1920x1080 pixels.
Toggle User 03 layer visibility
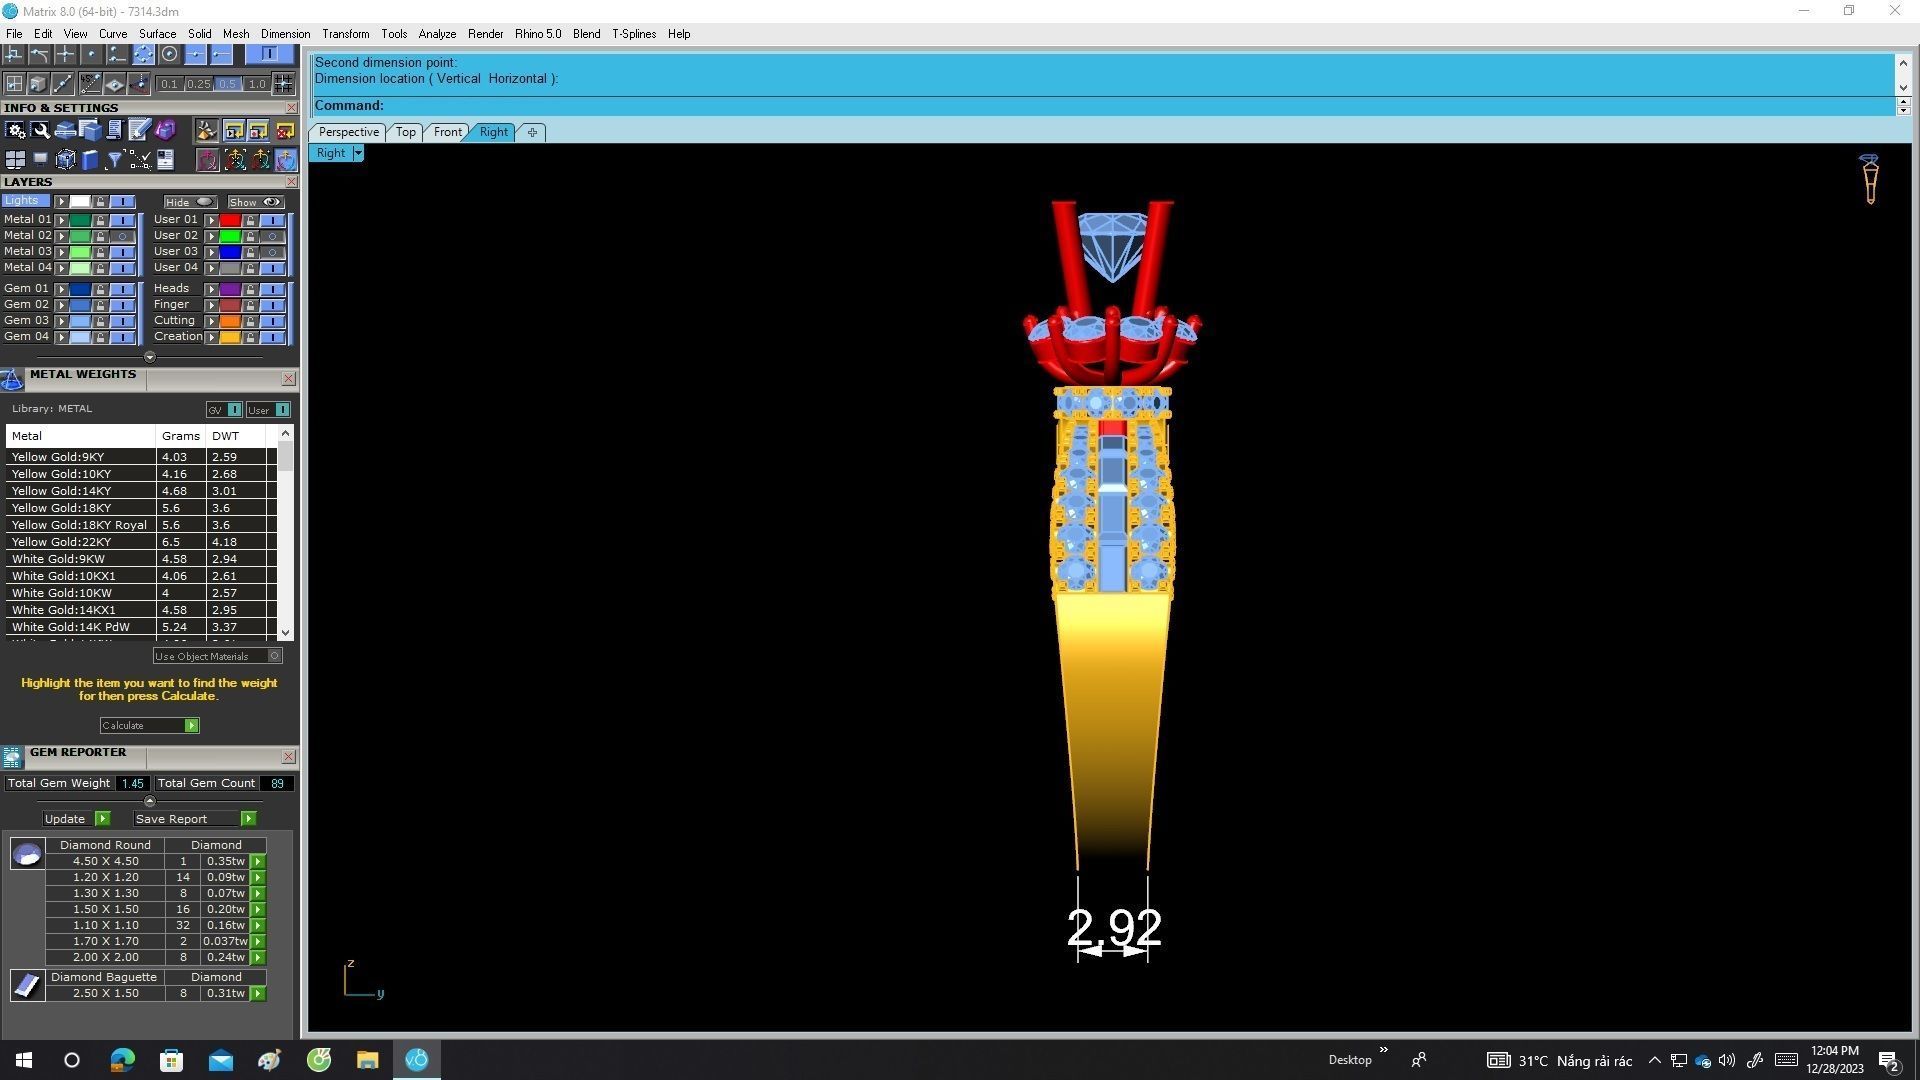click(272, 252)
